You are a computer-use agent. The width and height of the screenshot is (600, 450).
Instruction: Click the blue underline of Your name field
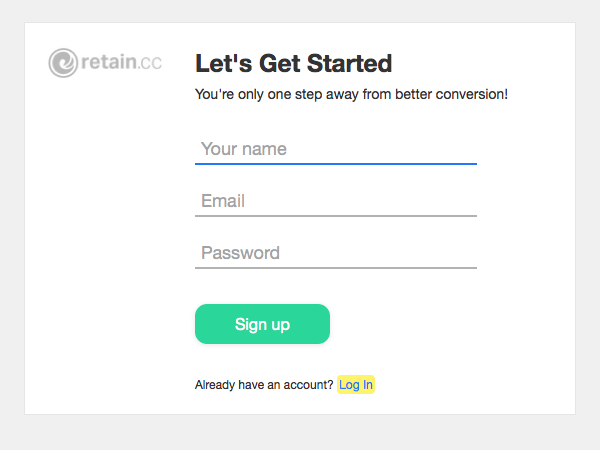click(336, 164)
